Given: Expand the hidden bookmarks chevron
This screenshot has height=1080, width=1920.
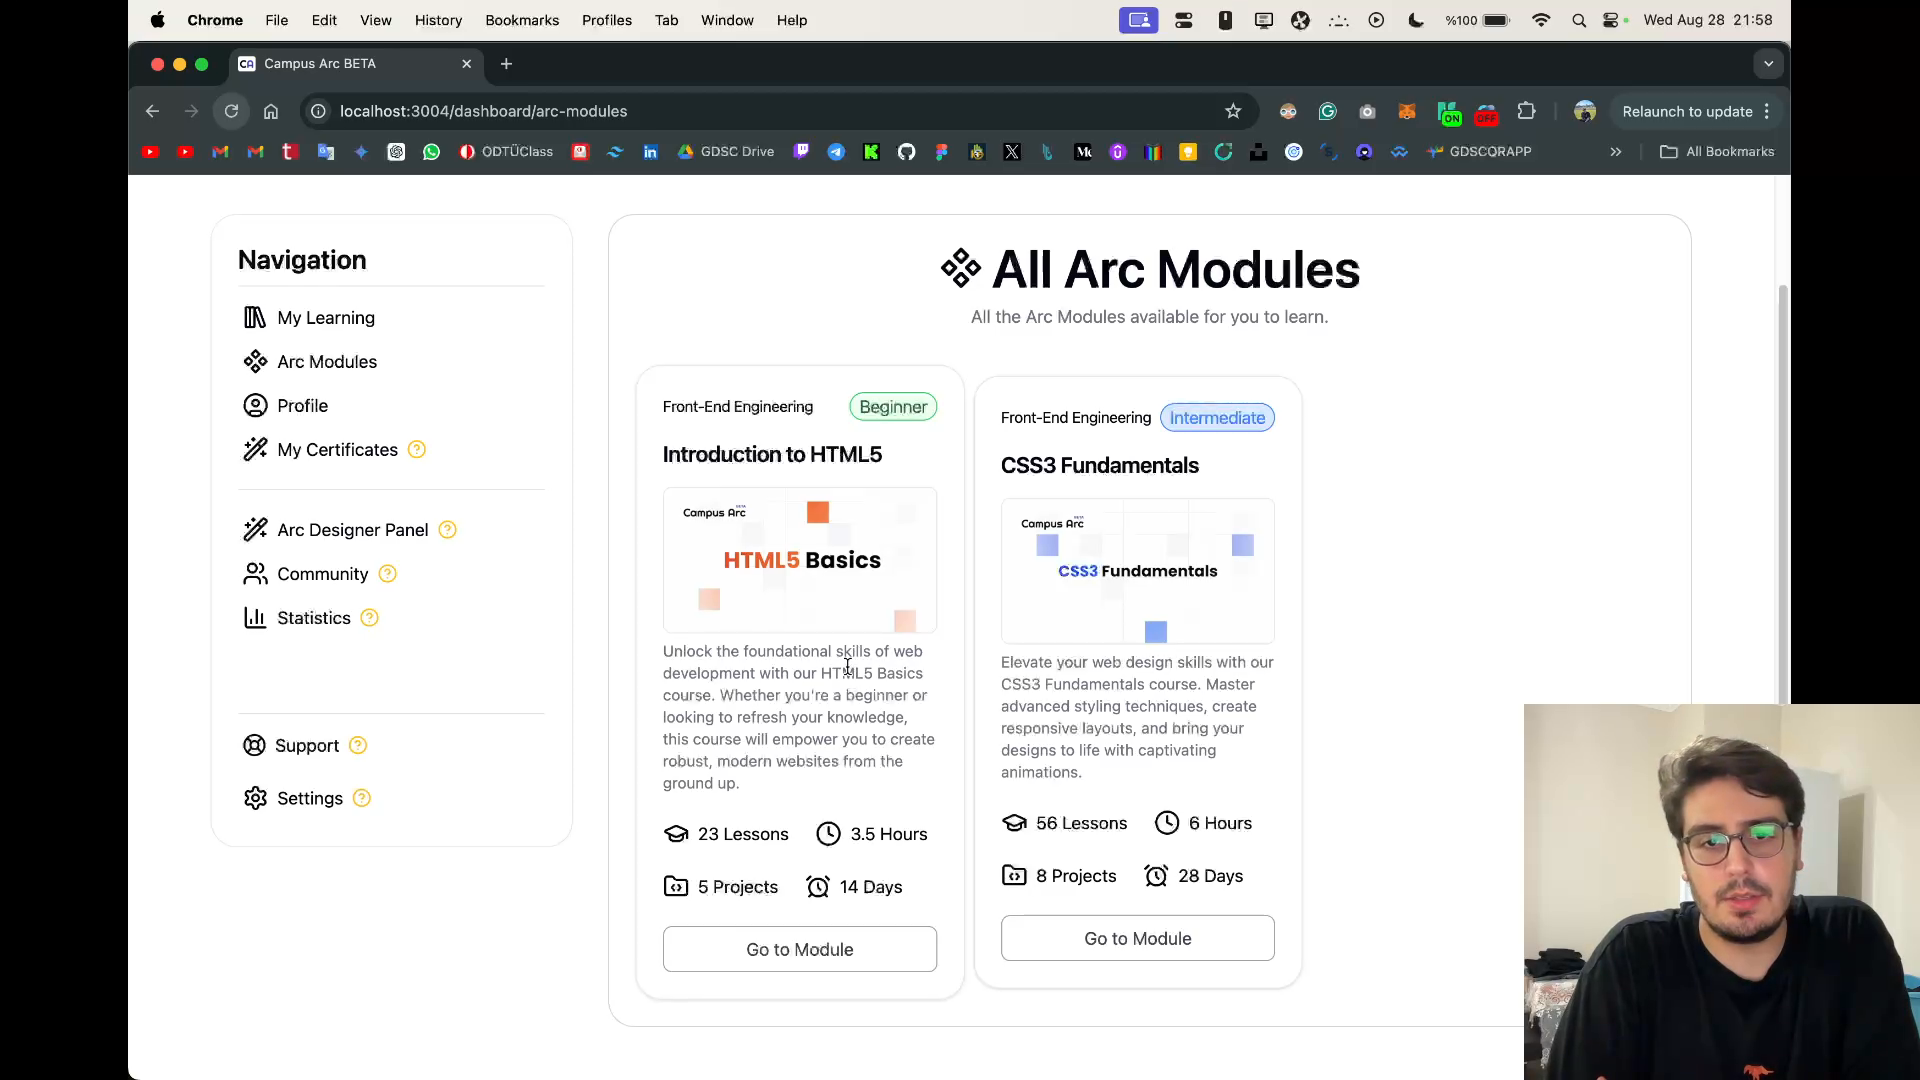Looking at the screenshot, I should click(1615, 152).
